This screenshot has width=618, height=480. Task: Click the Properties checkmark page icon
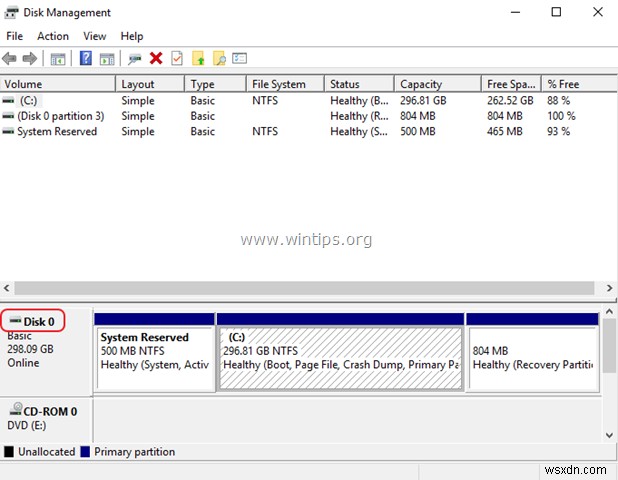pos(177,58)
